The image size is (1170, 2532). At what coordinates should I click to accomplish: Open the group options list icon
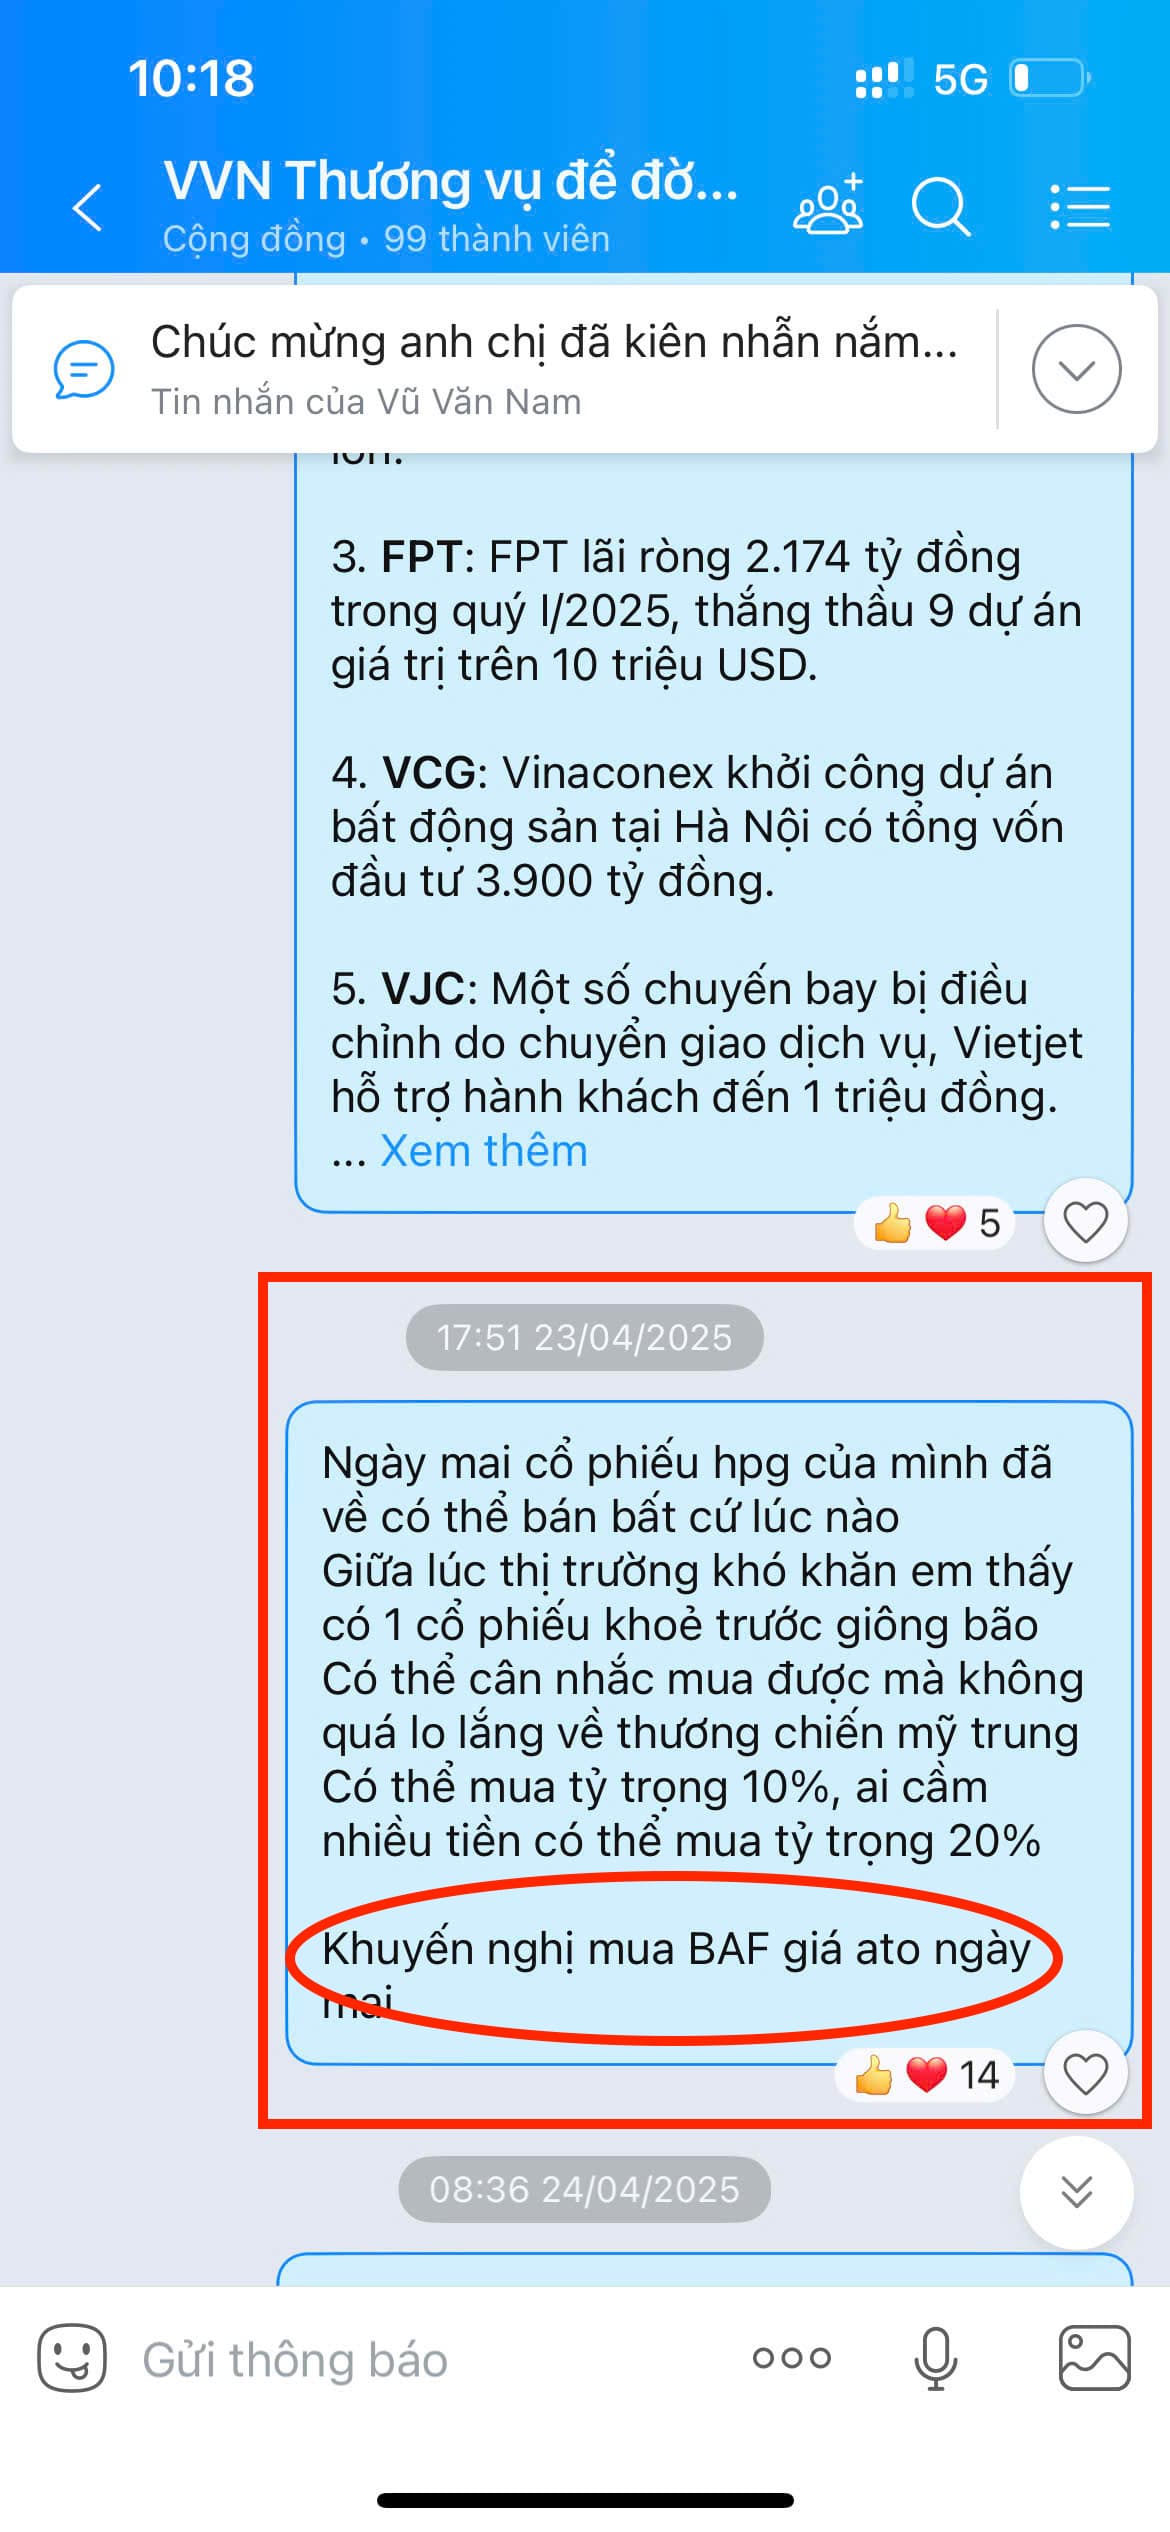click(x=1080, y=207)
